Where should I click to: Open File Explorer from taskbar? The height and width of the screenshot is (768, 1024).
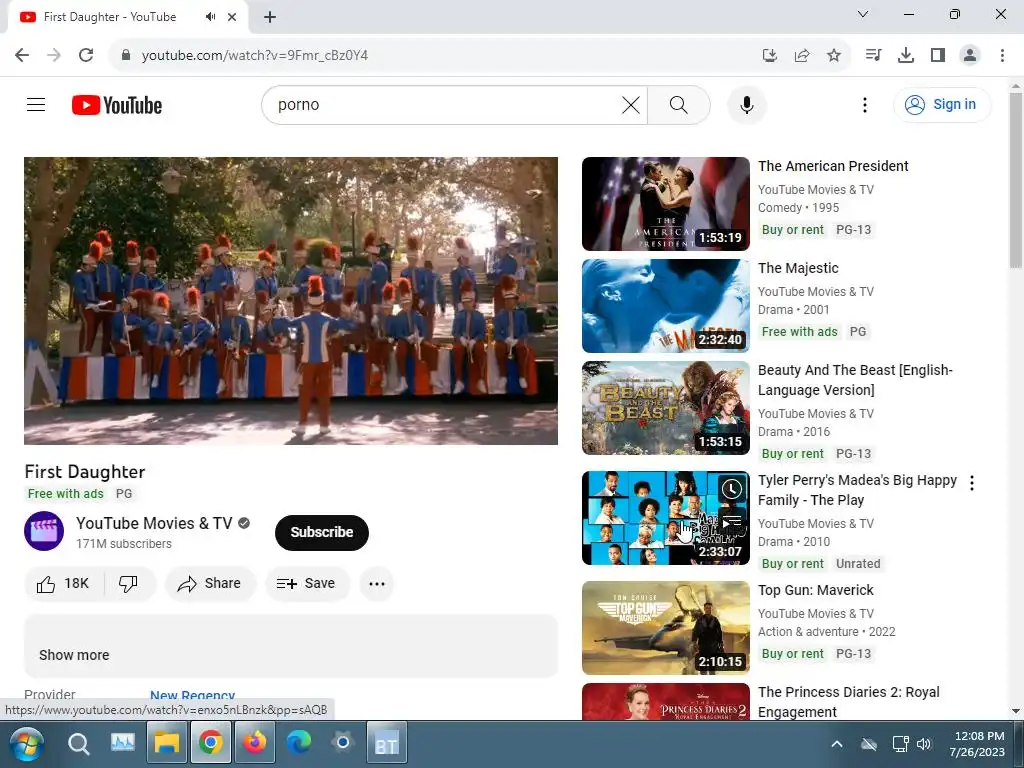pyautogui.click(x=167, y=743)
